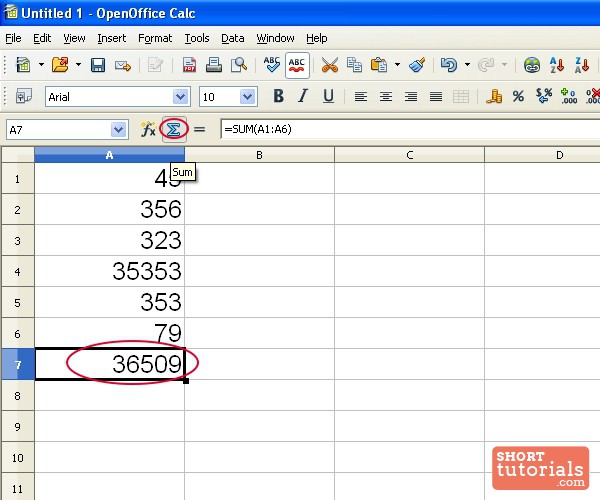Image resolution: width=600 pixels, height=500 pixels.
Task: Click the Sum sigma button
Action: coord(174,129)
